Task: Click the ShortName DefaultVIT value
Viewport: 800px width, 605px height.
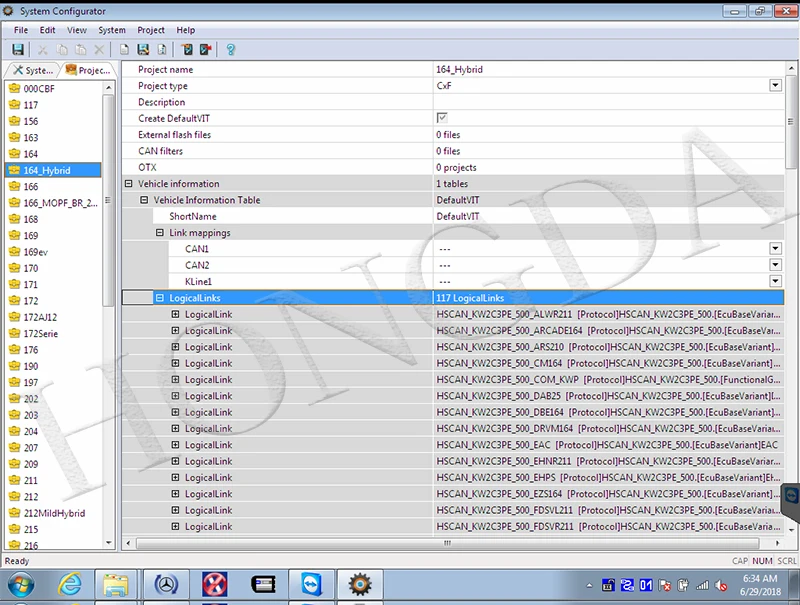Action: click(x=458, y=216)
